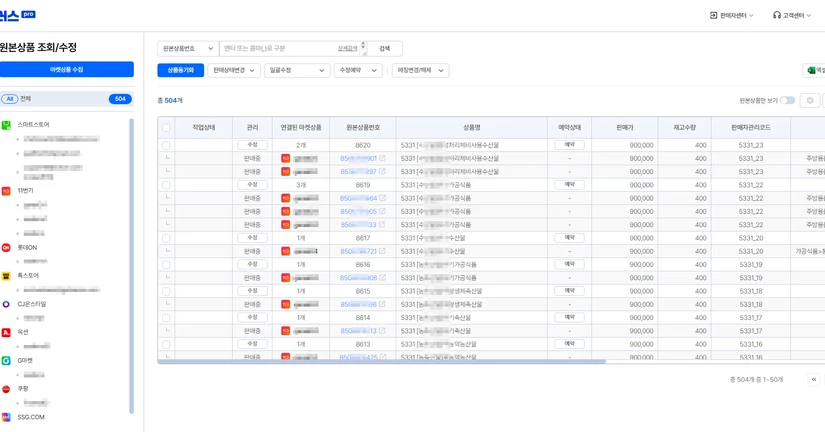
Task: Click the 재고수량 column header
Action: click(685, 127)
